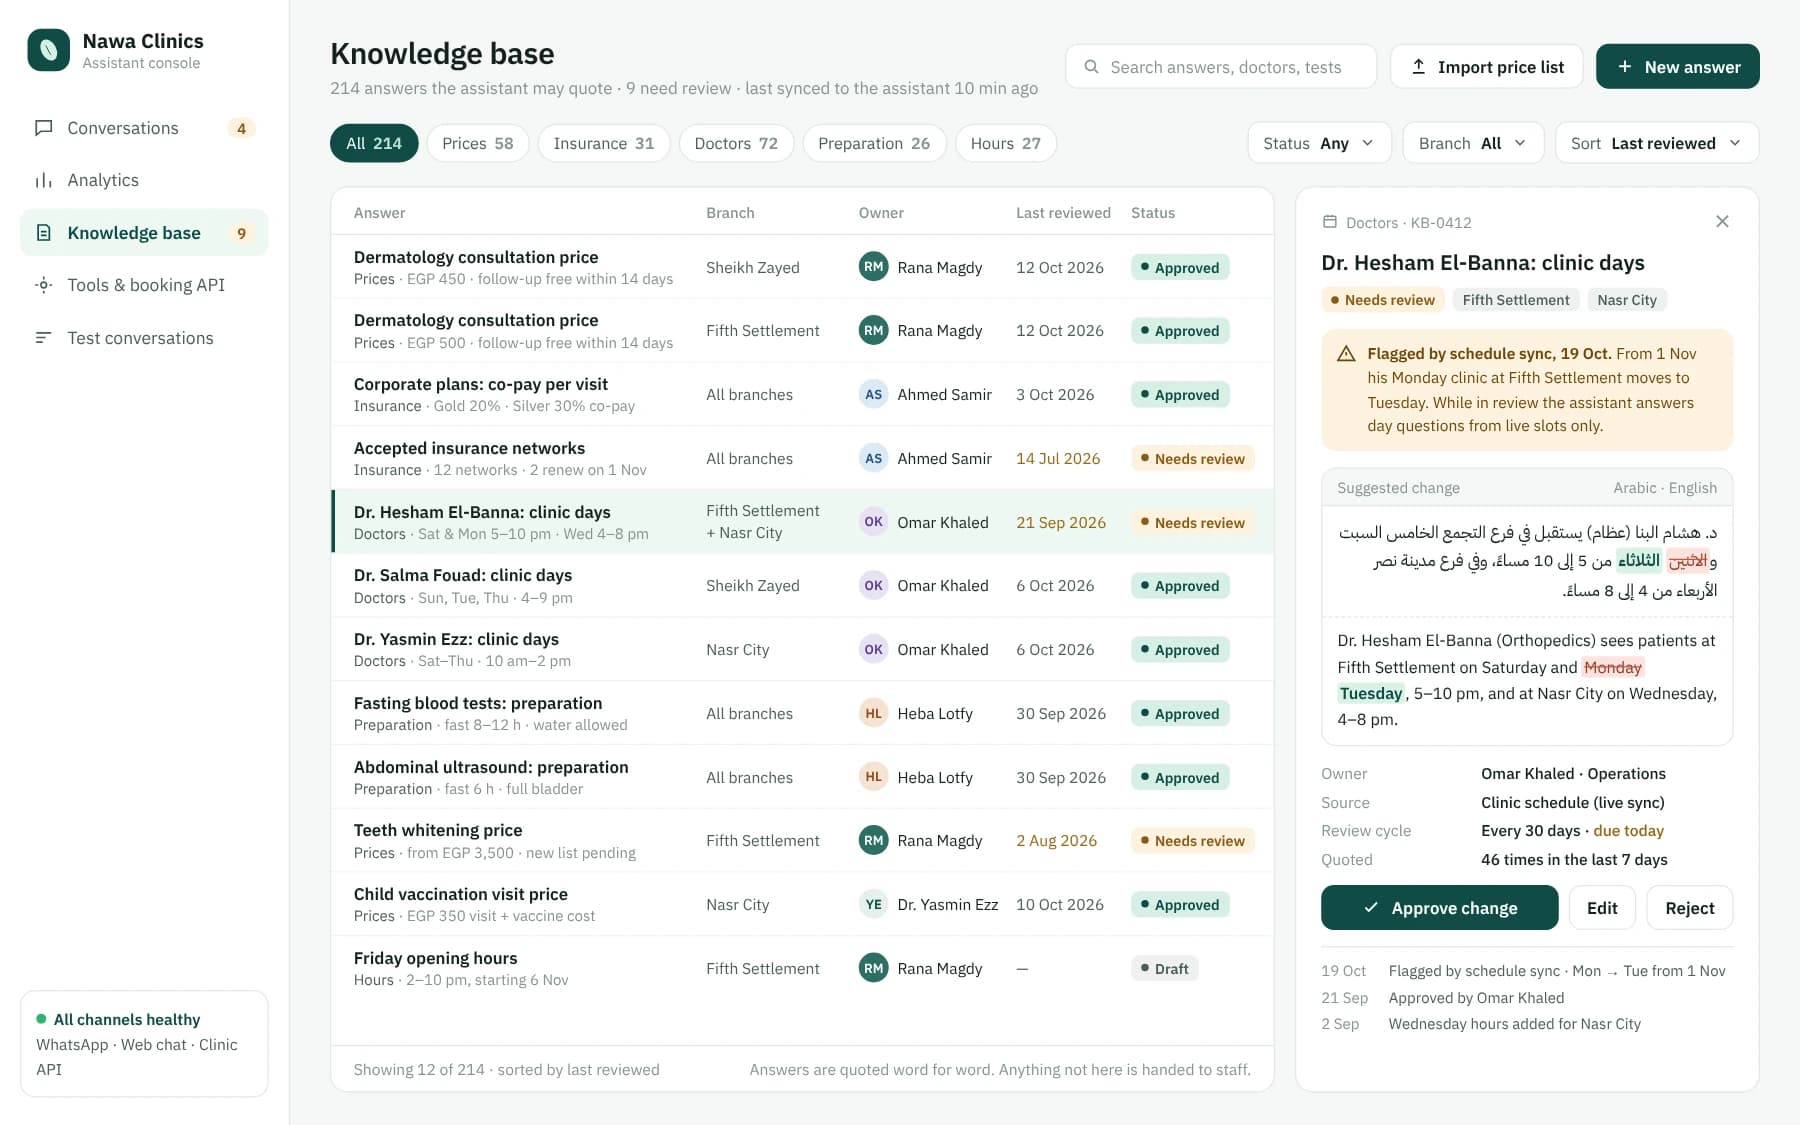
Task: Click the upload icon on Import price list
Action: click(x=1418, y=67)
